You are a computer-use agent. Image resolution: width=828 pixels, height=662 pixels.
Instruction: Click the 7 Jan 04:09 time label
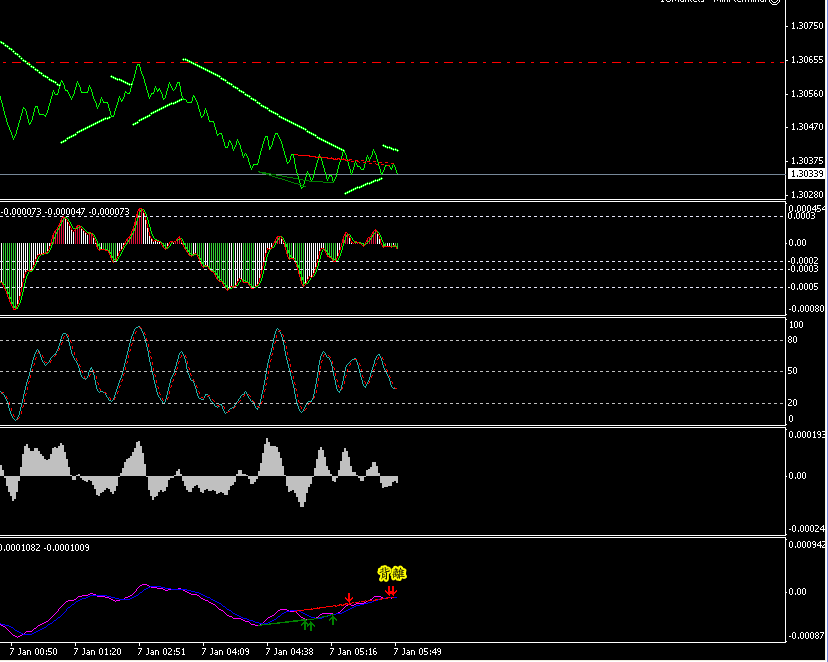tap(225, 652)
